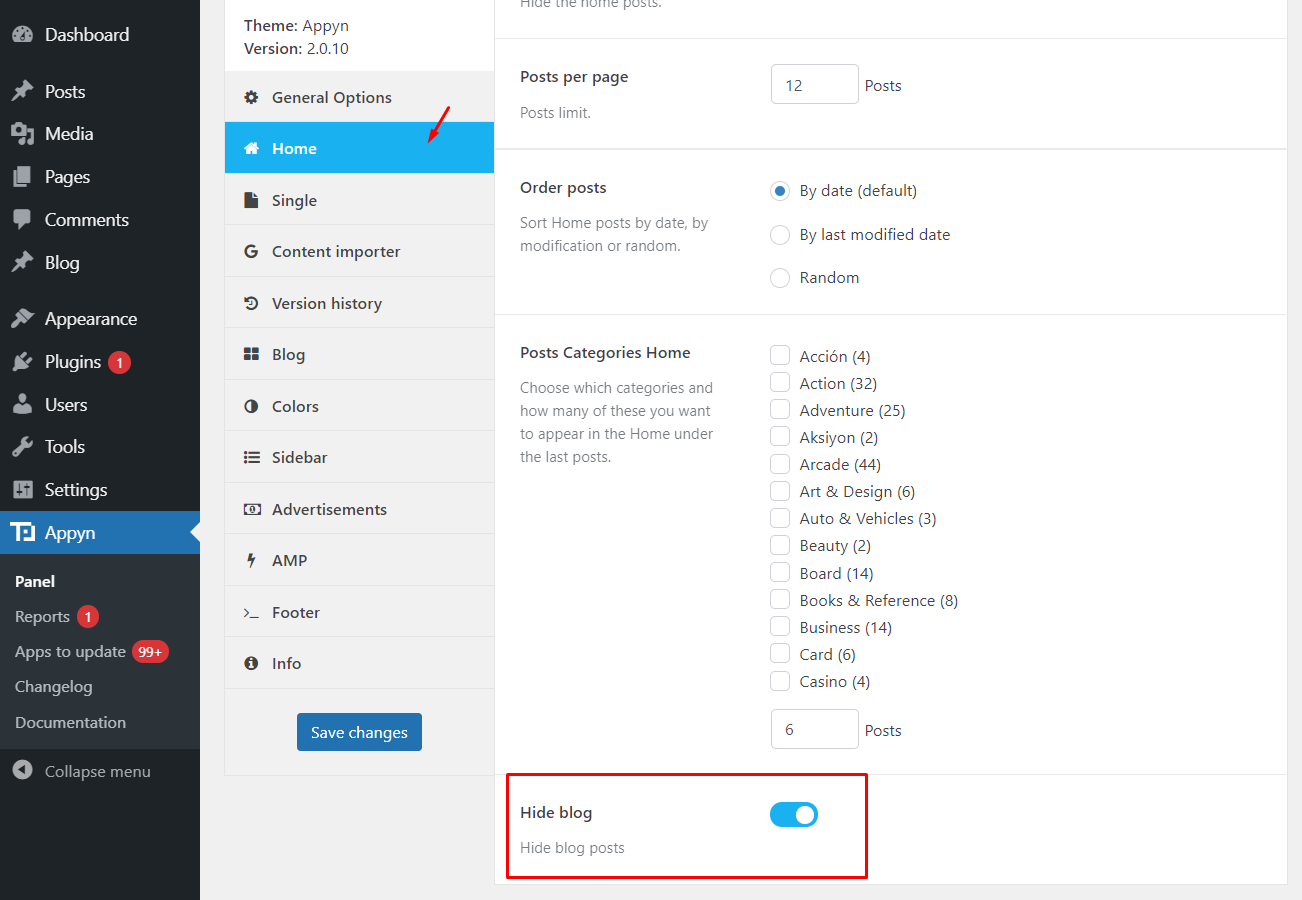Check the Aksiyon (2) category
1302x900 pixels.
[780, 436]
